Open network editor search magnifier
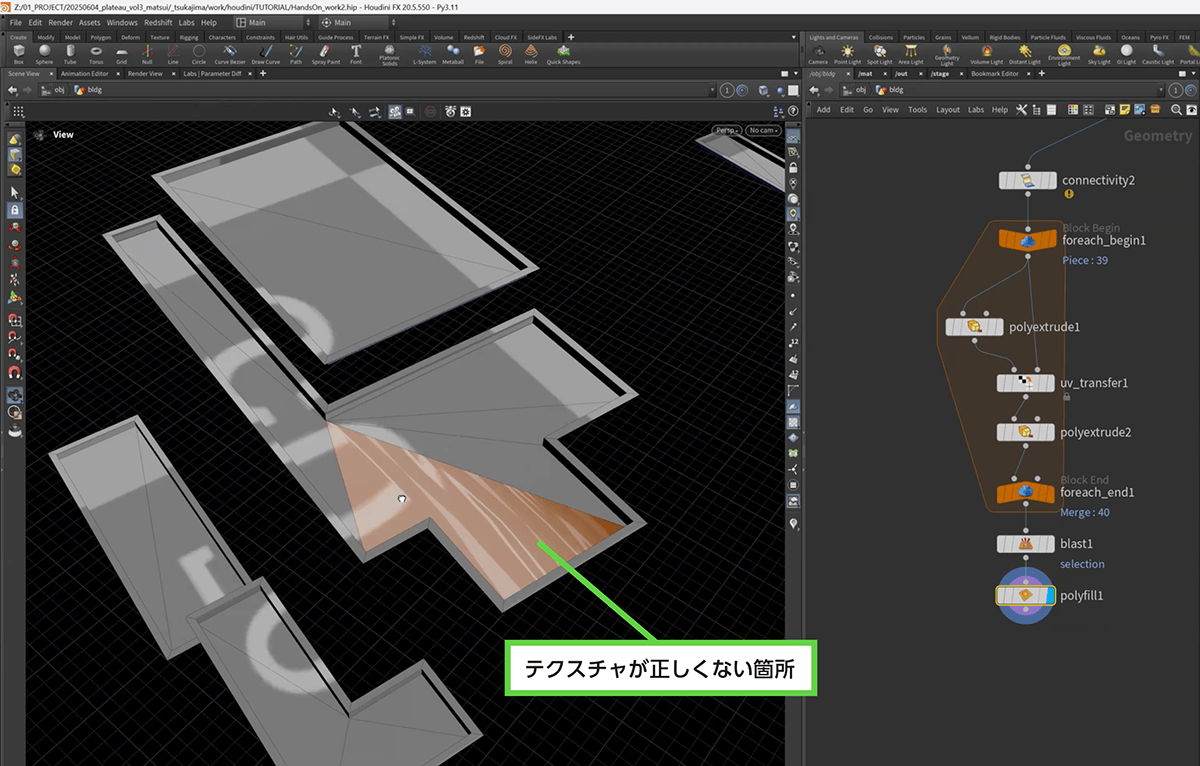Image resolution: width=1200 pixels, height=766 pixels. (x=1176, y=109)
